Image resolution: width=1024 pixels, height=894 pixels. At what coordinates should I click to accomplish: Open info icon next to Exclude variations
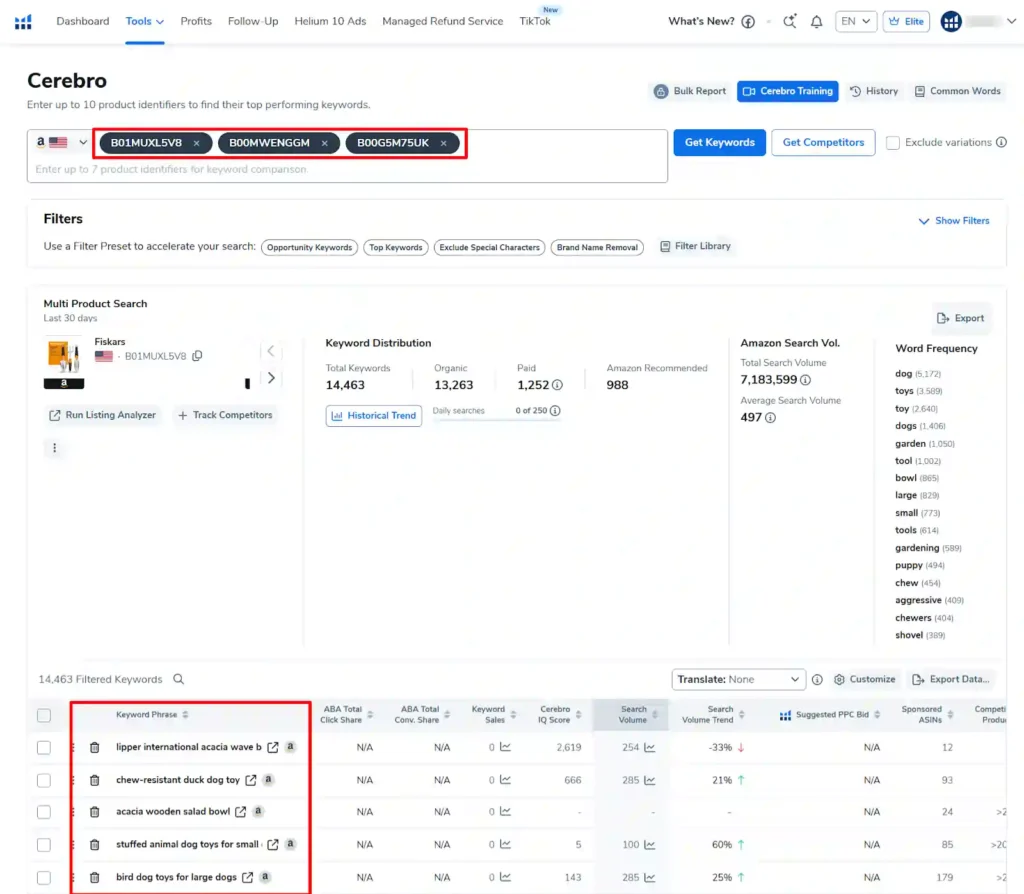coord(1001,142)
